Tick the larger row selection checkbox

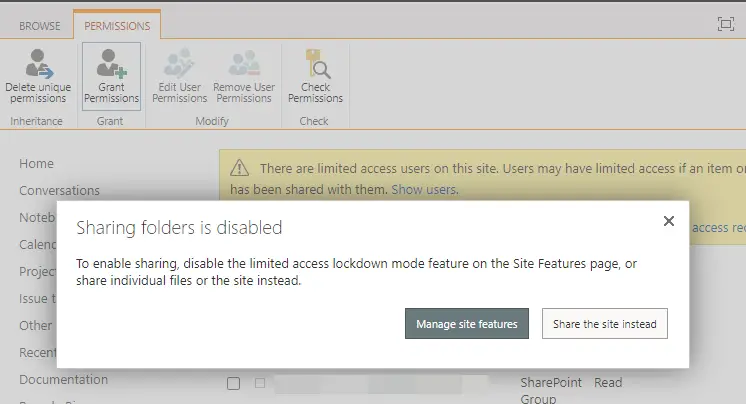click(x=233, y=384)
